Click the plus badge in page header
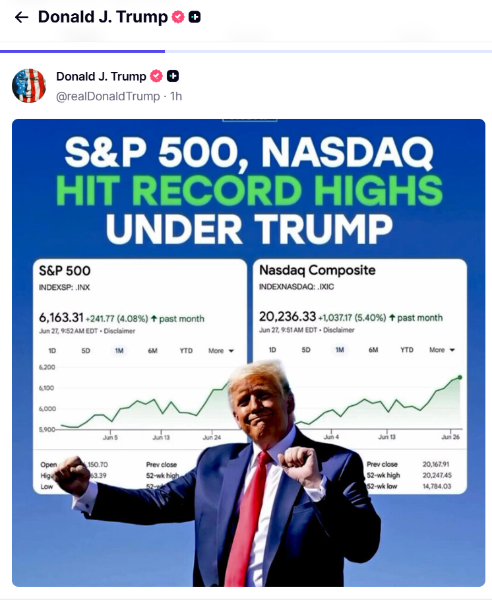Viewport: 492px width, 600px height. pos(195,17)
